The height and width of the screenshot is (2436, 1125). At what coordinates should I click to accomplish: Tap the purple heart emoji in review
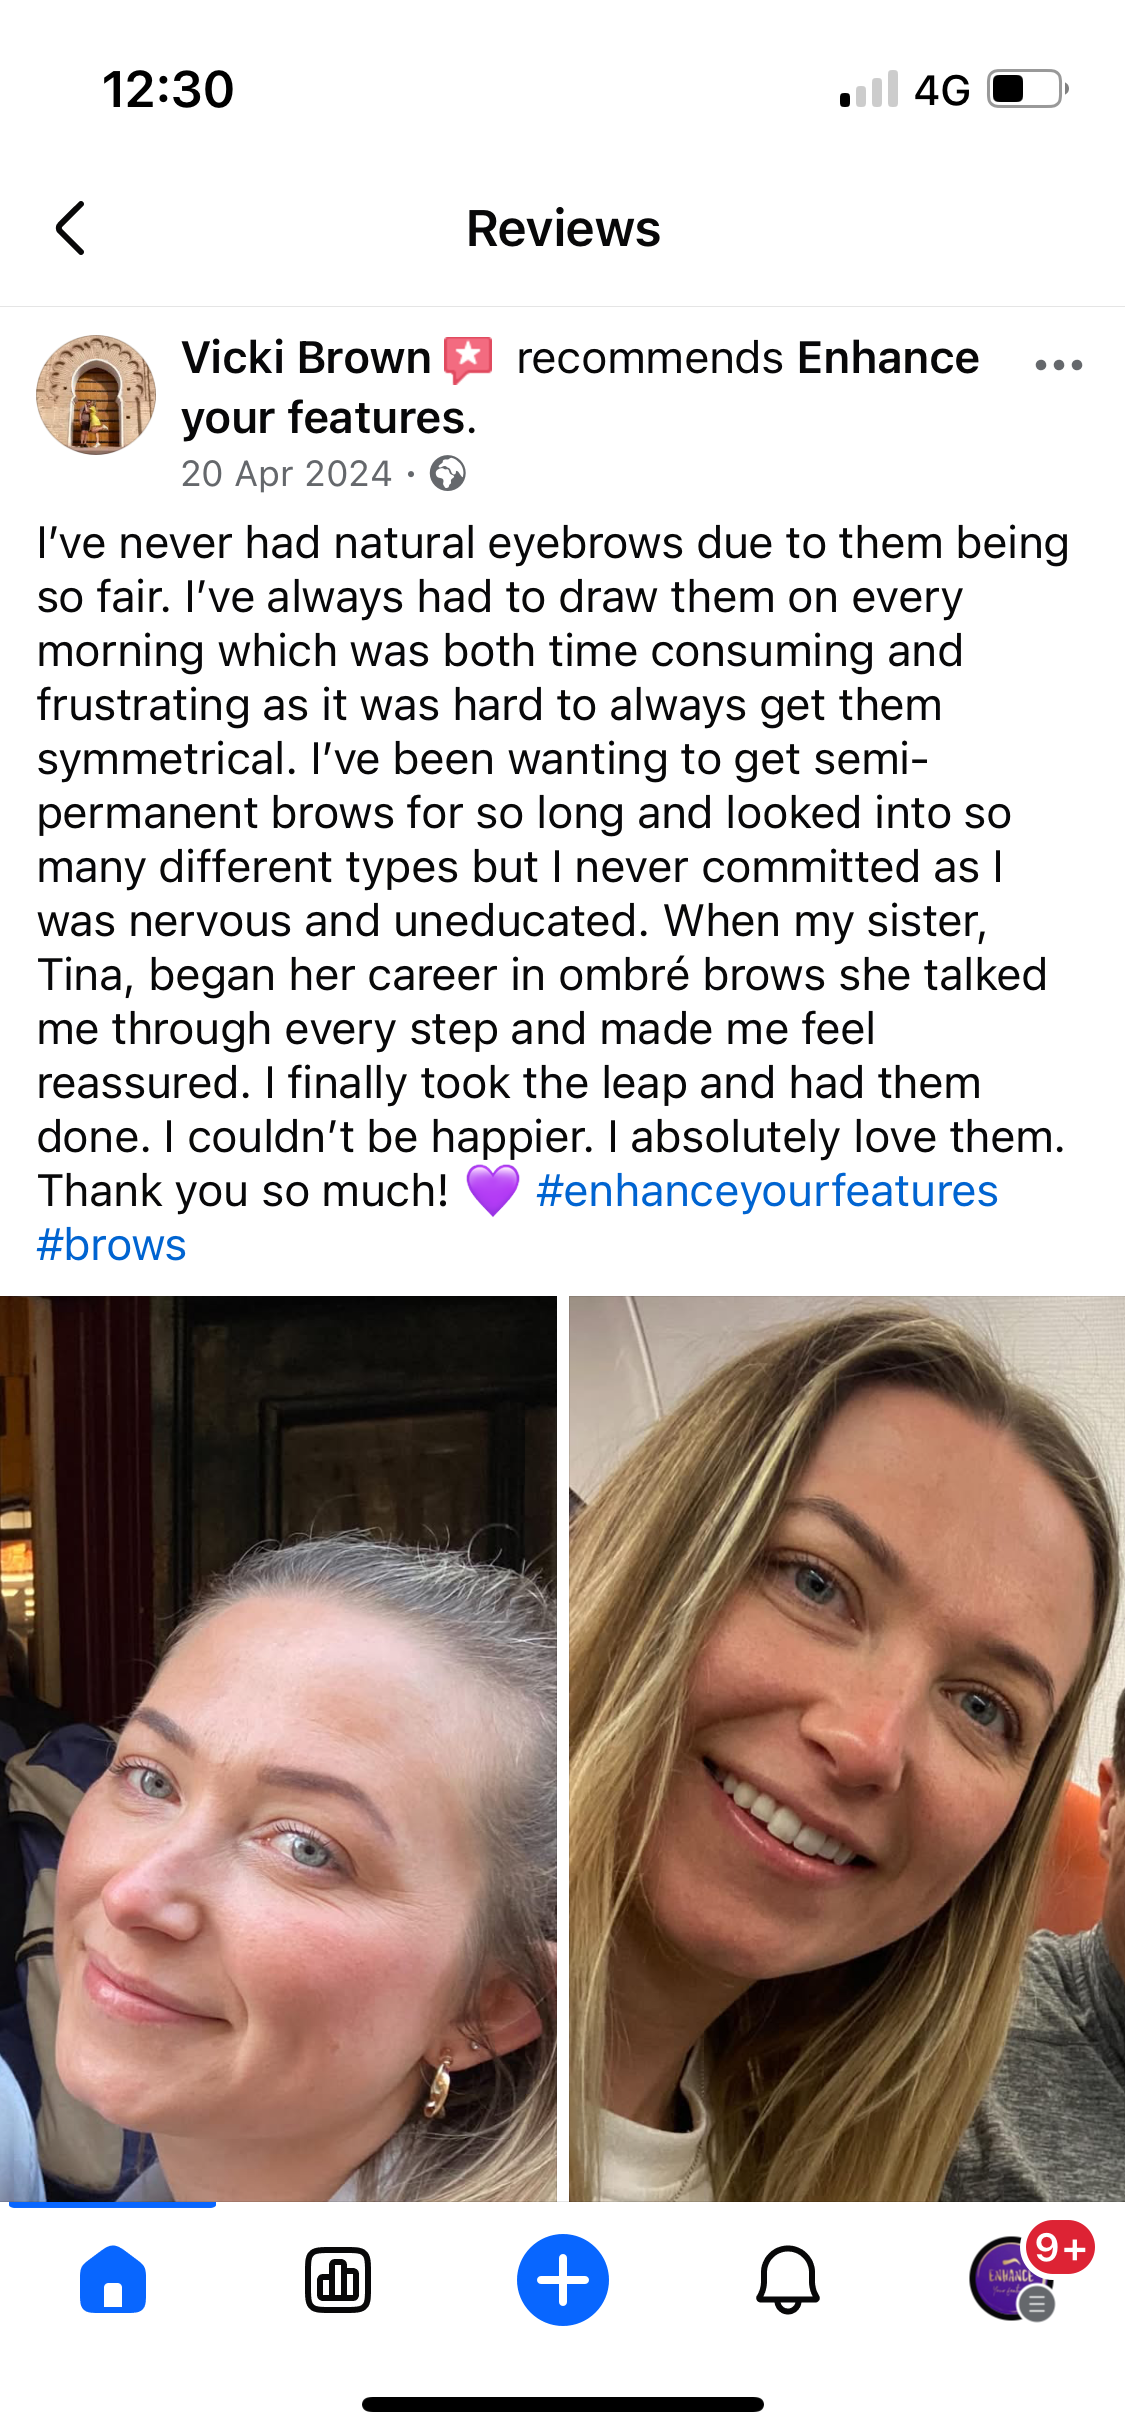click(493, 1191)
